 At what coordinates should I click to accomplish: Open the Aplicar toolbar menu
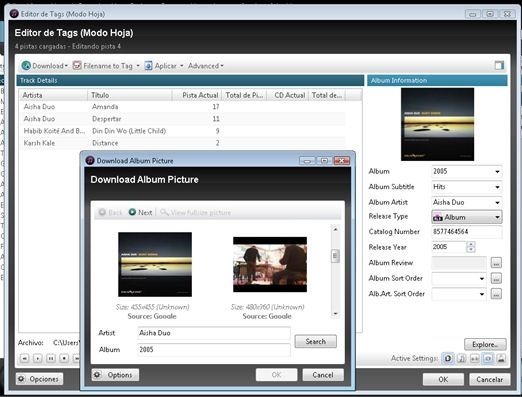pos(164,66)
